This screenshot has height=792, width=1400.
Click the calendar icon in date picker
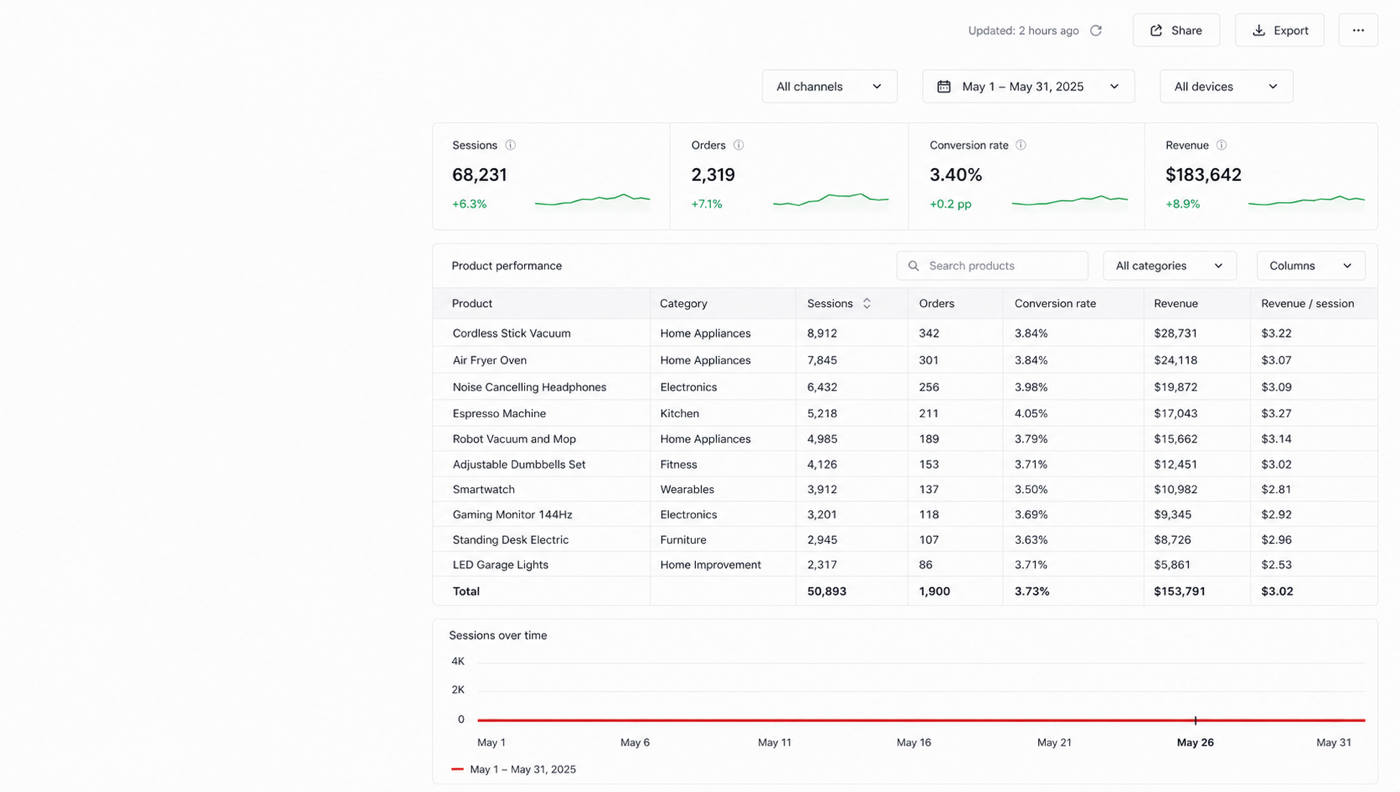pos(944,87)
